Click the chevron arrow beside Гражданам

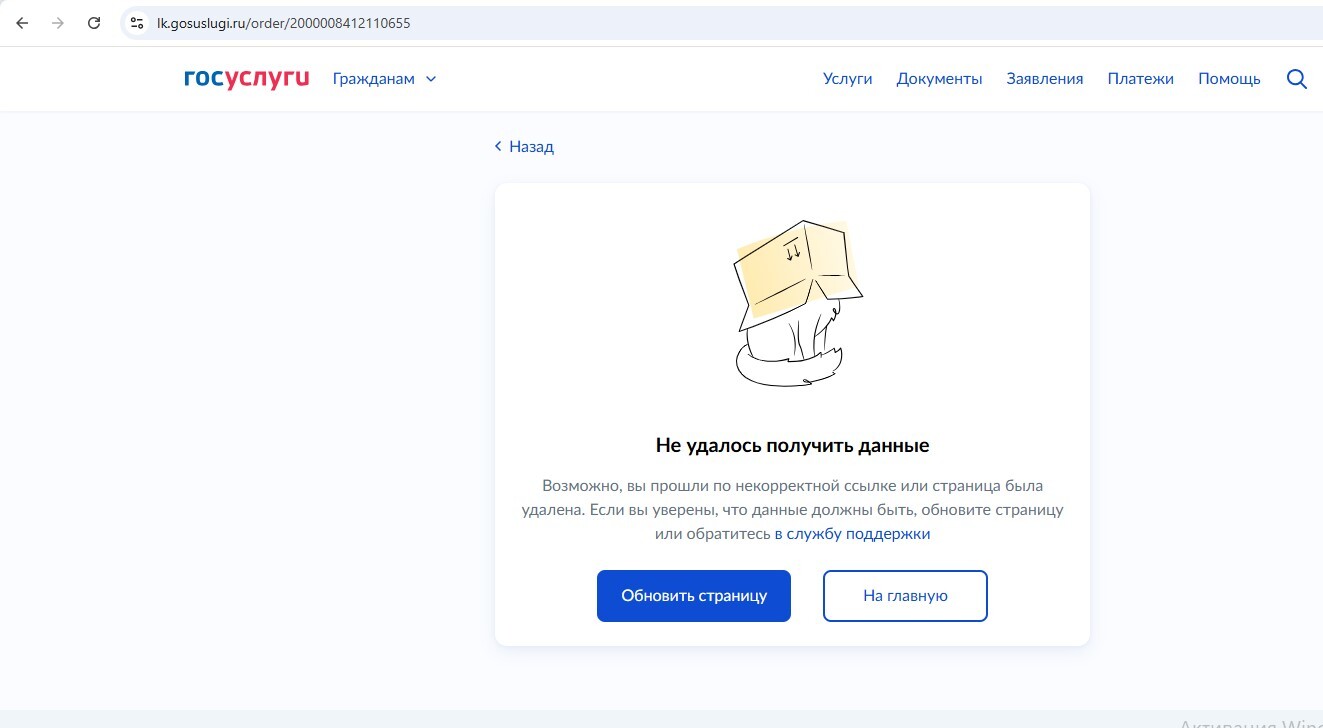[431, 79]
